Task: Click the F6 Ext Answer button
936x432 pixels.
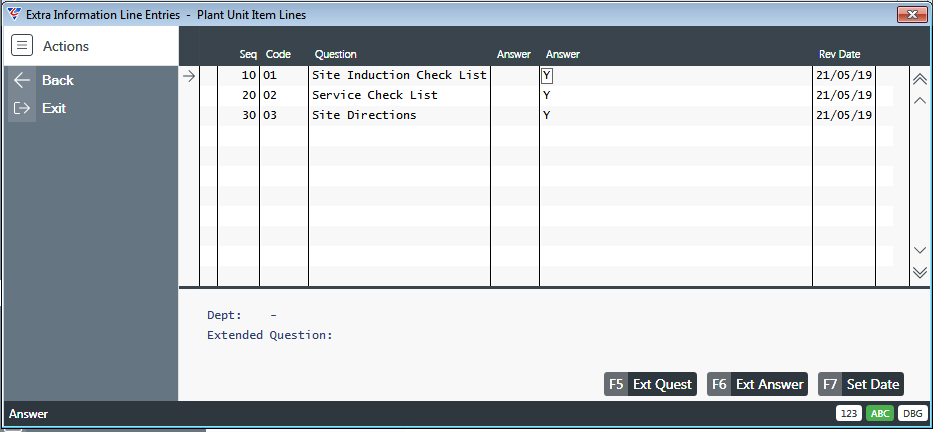Action: pos(757,384)
